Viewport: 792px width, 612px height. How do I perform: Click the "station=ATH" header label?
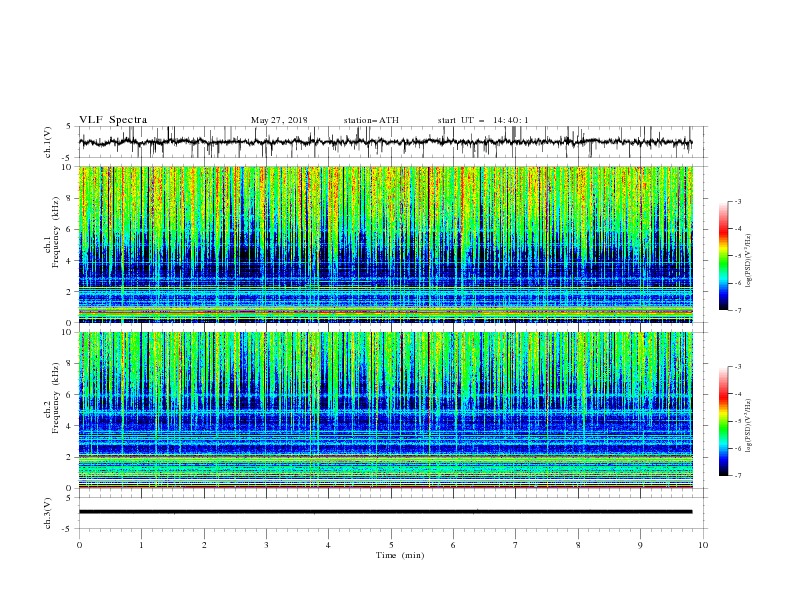pyautogui.click(x=371, y=120)
